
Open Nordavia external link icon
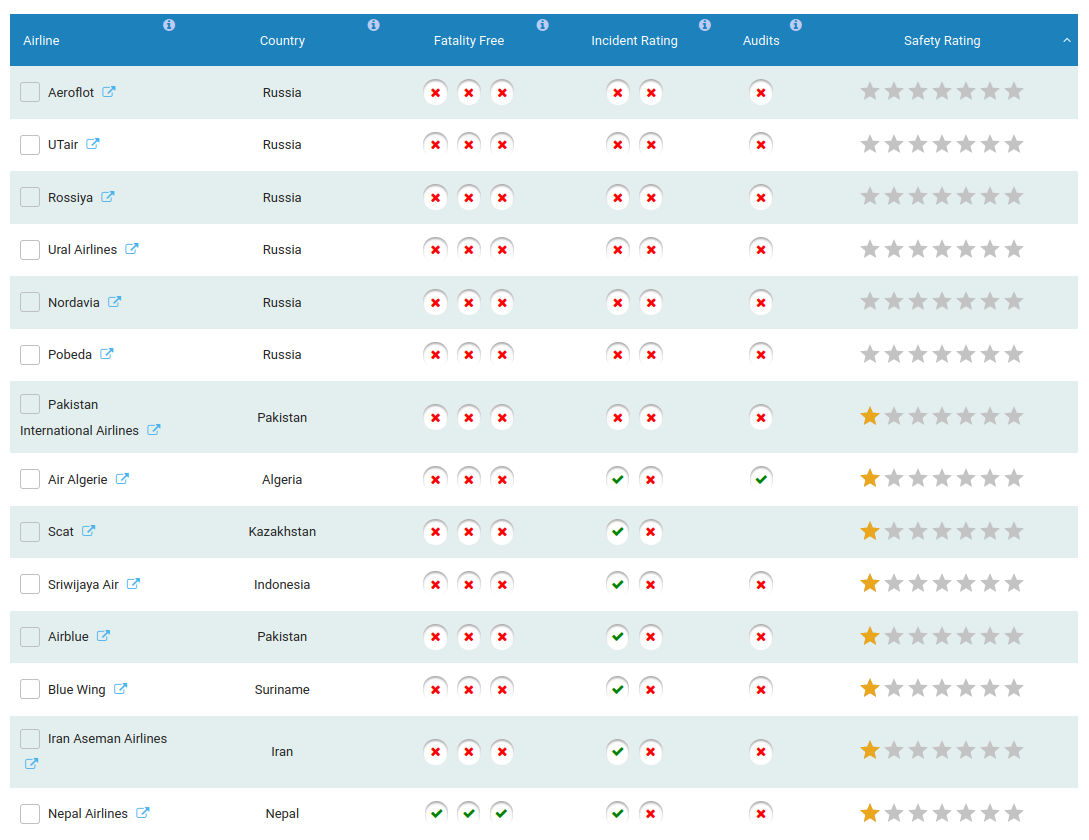(x=115, y=302)
